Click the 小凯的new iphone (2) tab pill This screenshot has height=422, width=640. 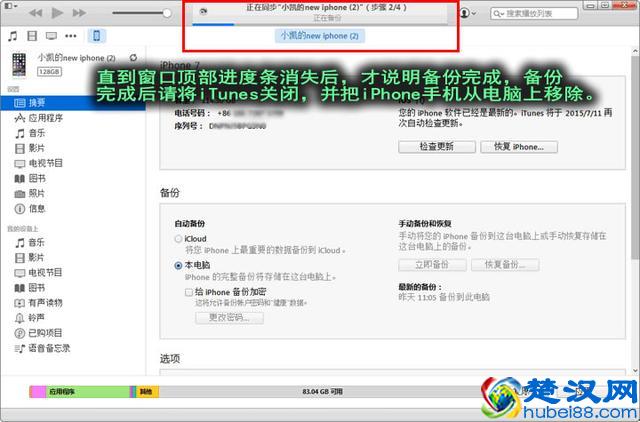pos(320,36)
